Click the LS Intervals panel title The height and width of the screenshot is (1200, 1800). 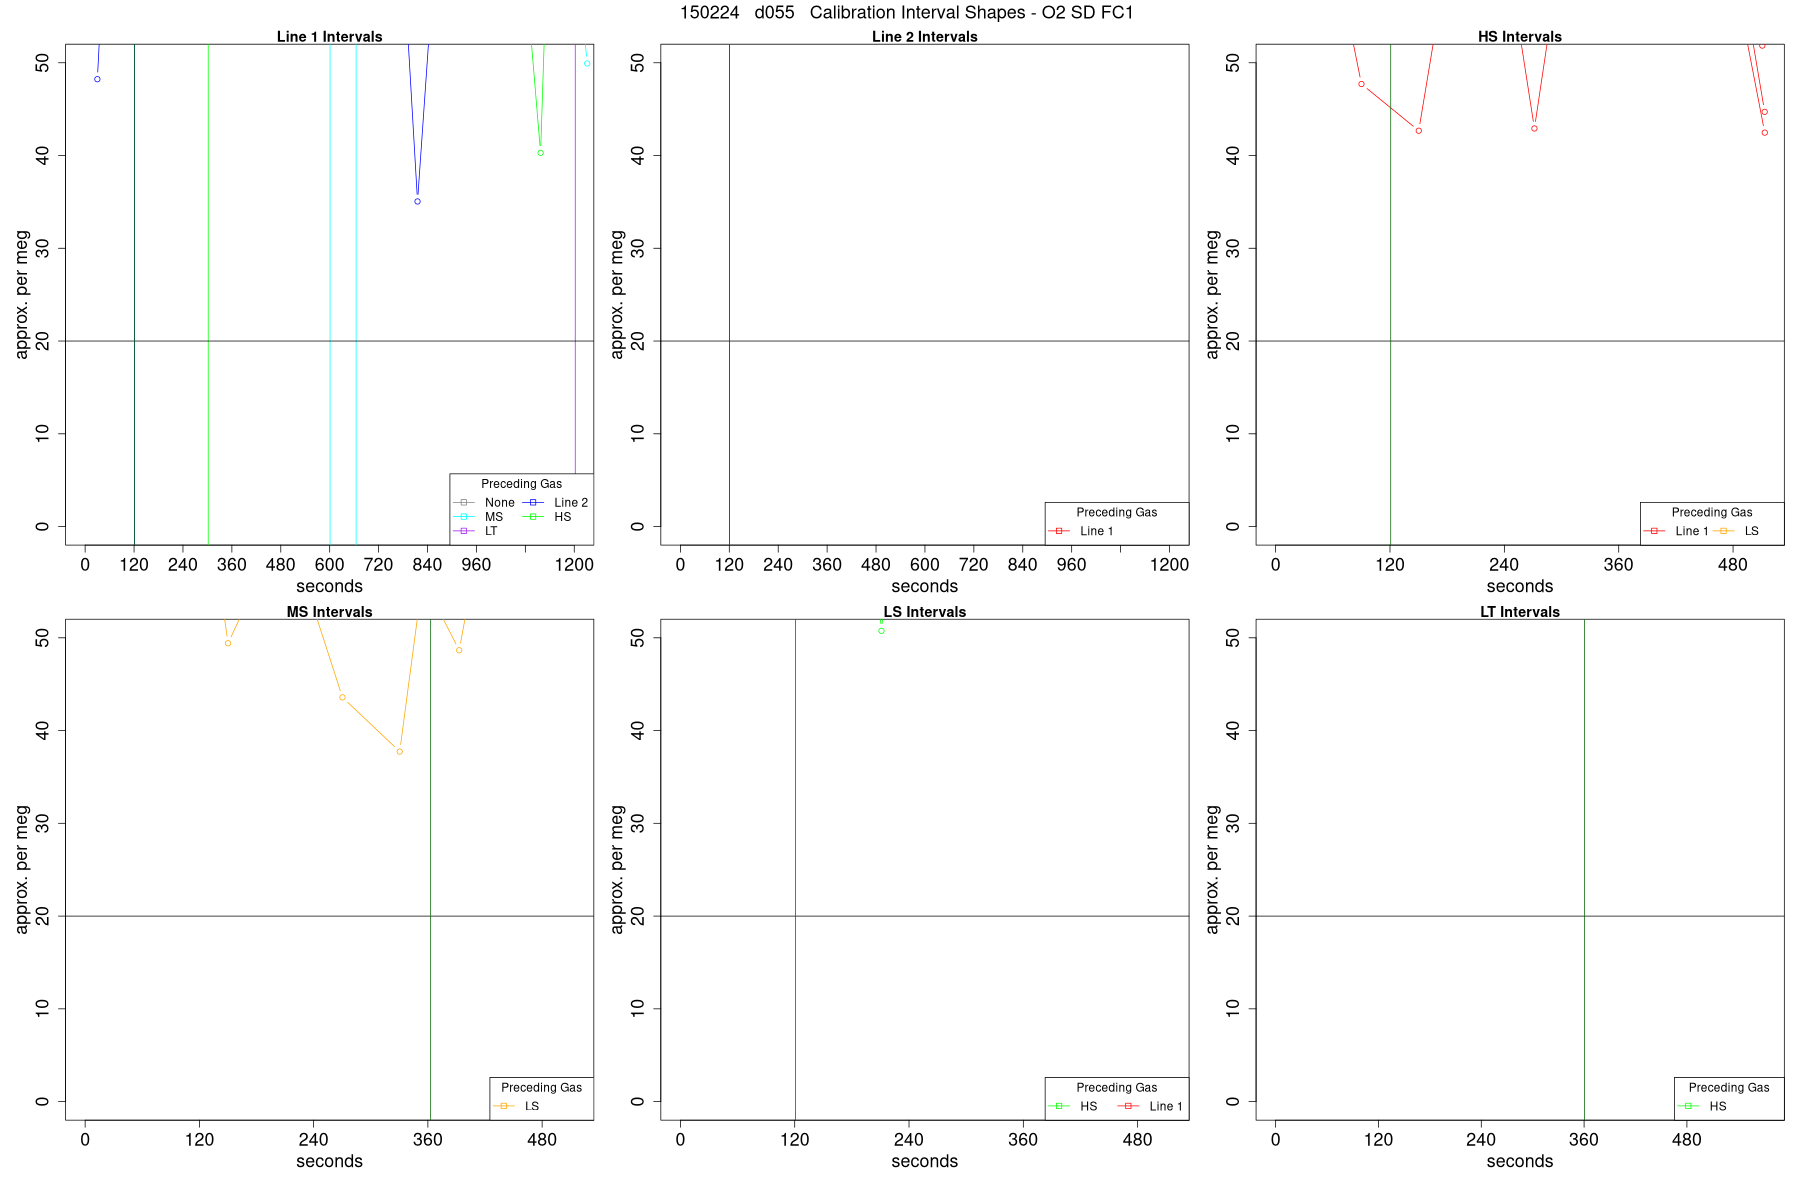[924, 612]
